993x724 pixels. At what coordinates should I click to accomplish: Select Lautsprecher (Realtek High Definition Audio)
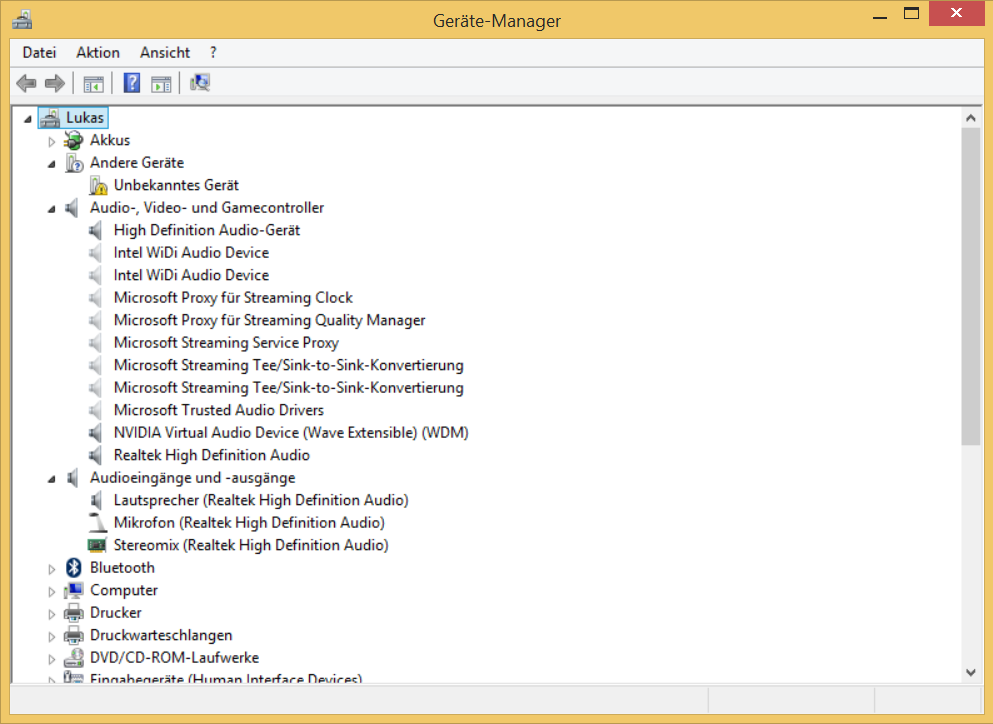261,500
